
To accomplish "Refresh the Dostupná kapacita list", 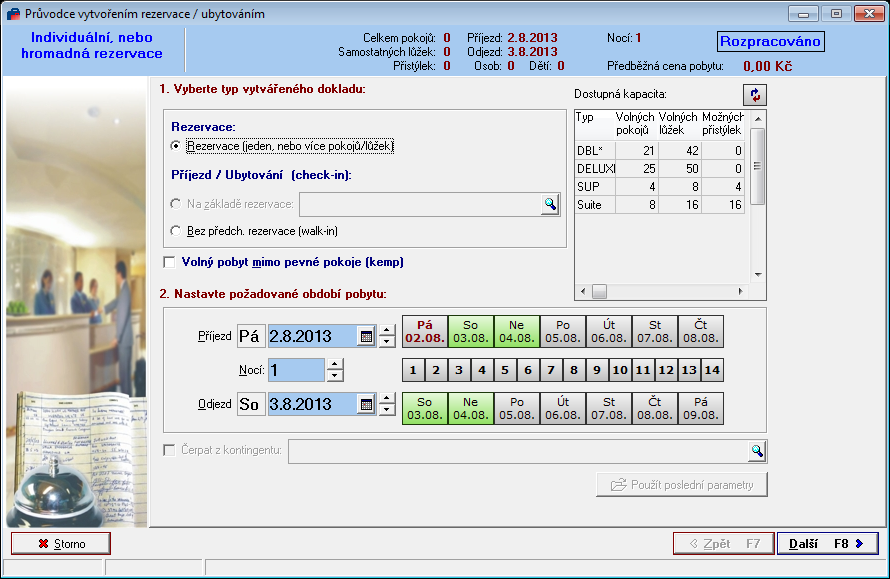I will tap(756, 94).
